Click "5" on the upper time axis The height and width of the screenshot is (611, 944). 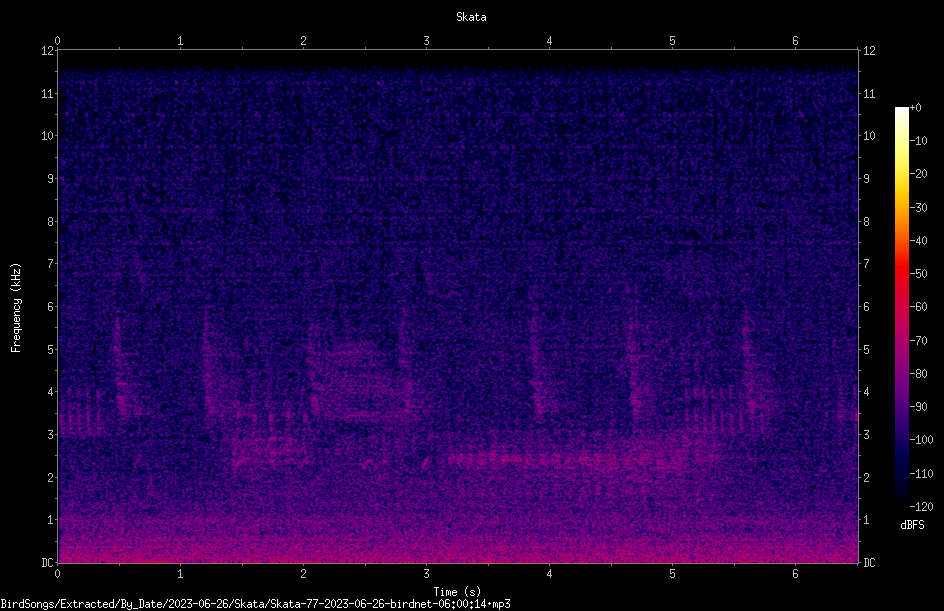pos(672,41)
